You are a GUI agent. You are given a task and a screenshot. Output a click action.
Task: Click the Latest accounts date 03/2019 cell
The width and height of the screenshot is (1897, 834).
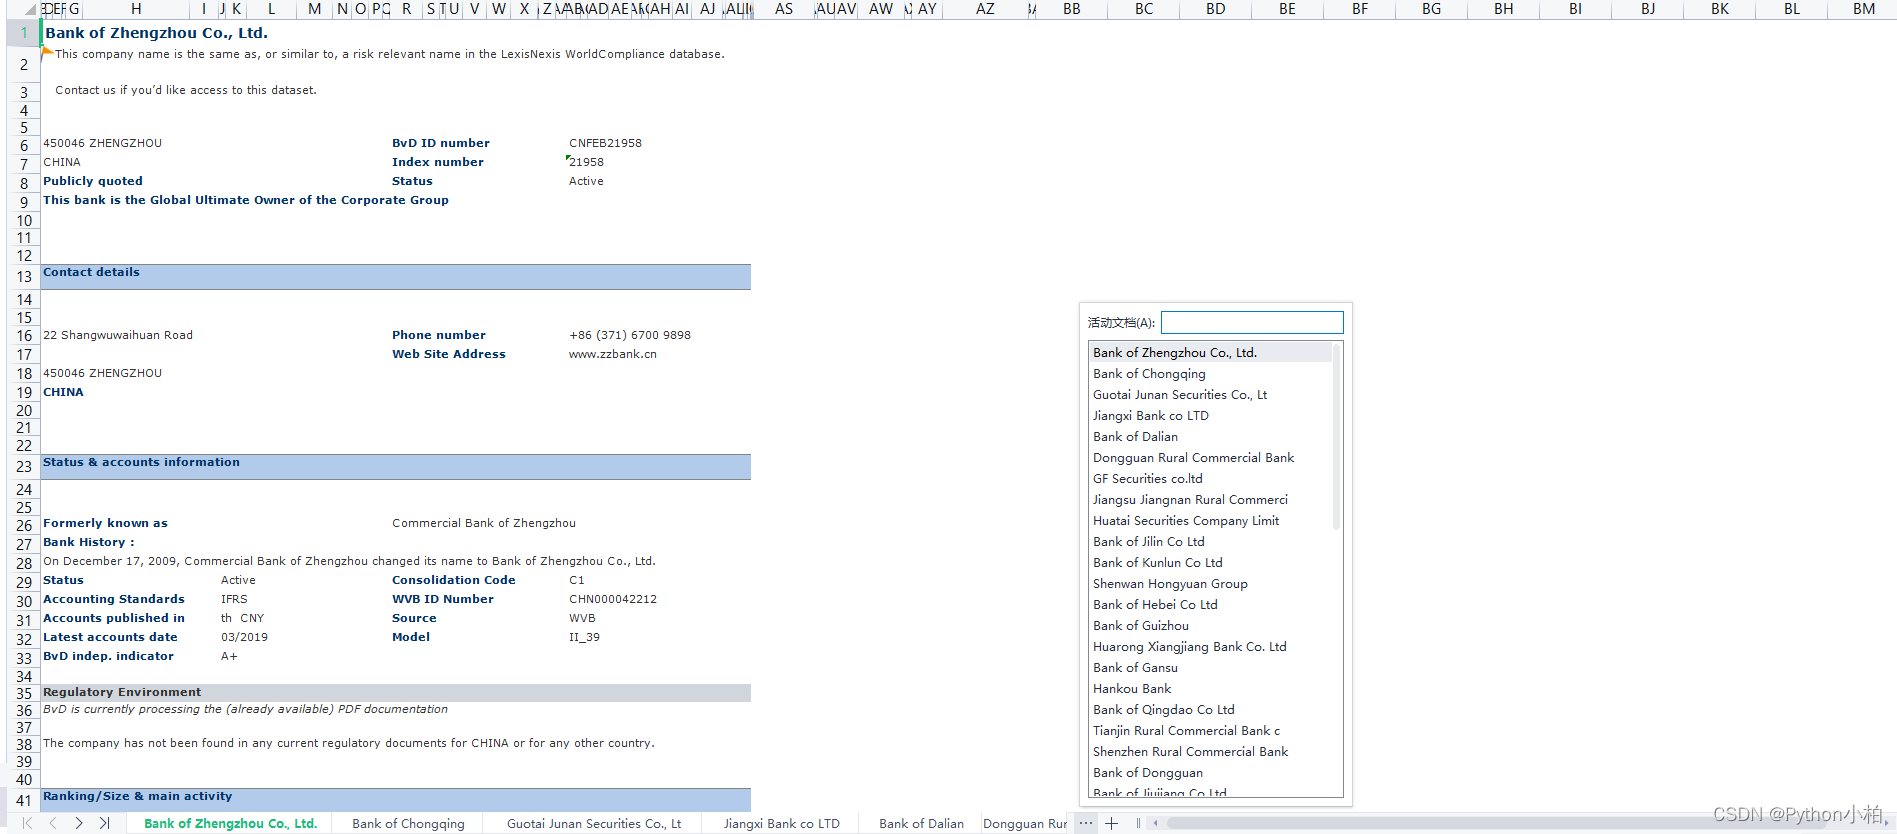coord(244,637)
